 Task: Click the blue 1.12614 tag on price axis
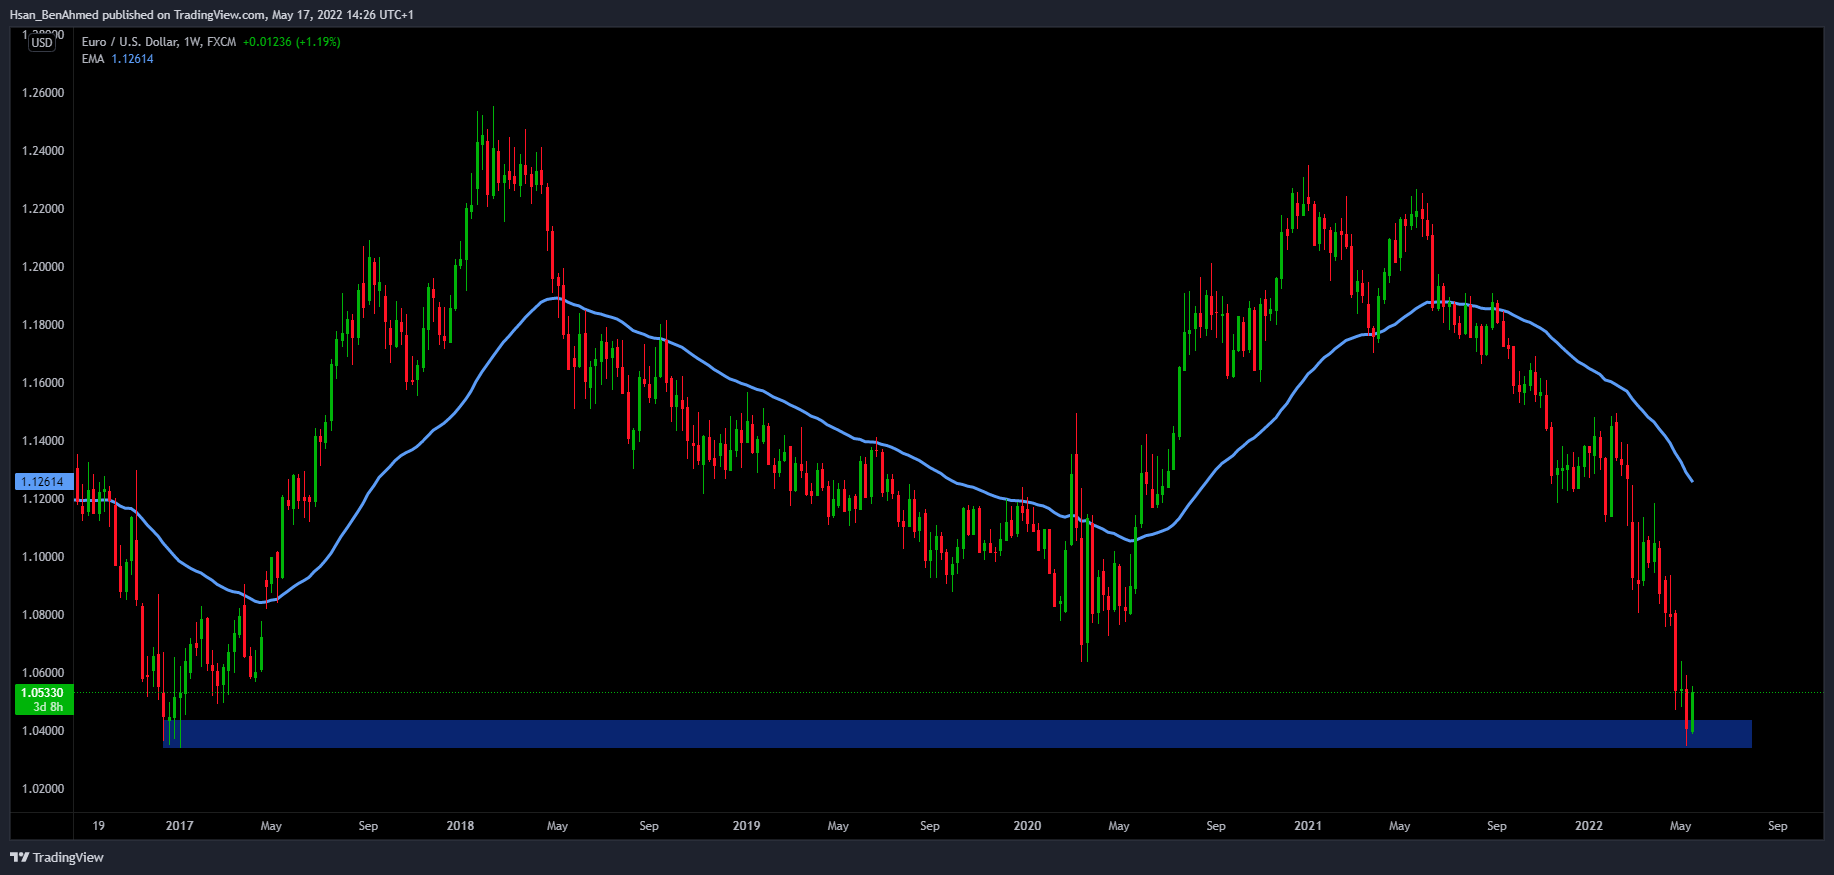click(x=43, y=482)
